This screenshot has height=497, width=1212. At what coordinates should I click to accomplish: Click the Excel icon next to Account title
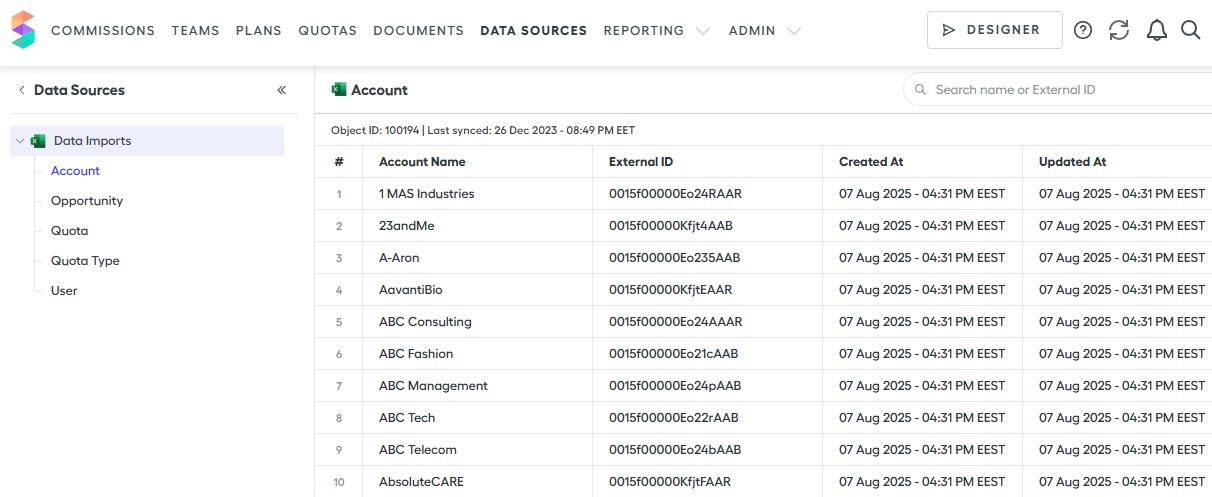tap(339, 90)
